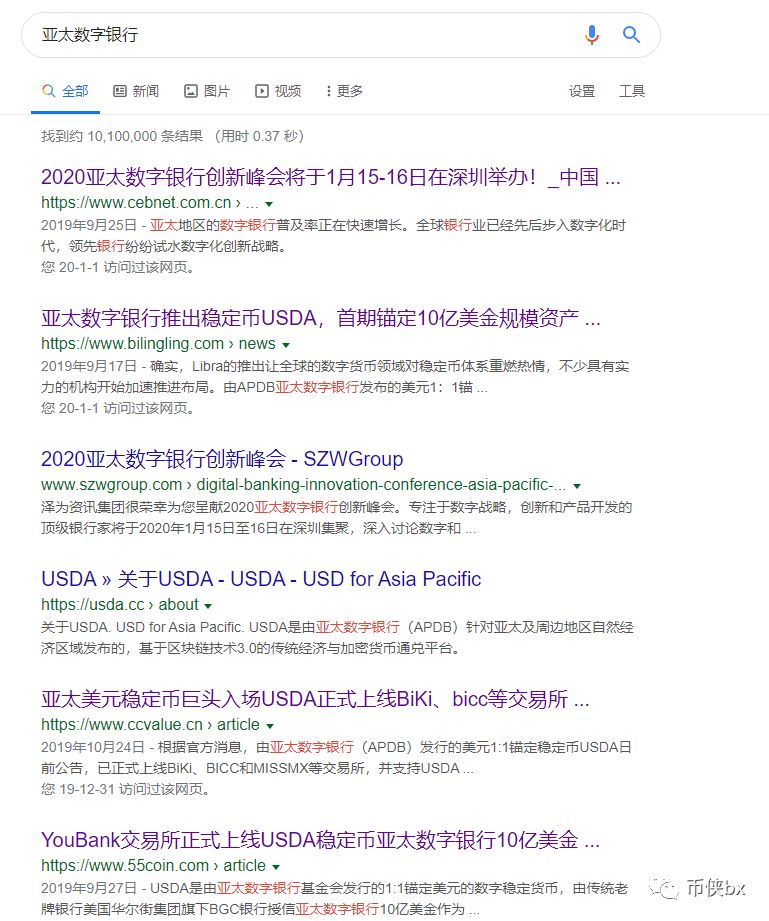The width and height of the screenshot is (769, 921).
Task: Switch to the 图片 results tab
Action: 207,91
